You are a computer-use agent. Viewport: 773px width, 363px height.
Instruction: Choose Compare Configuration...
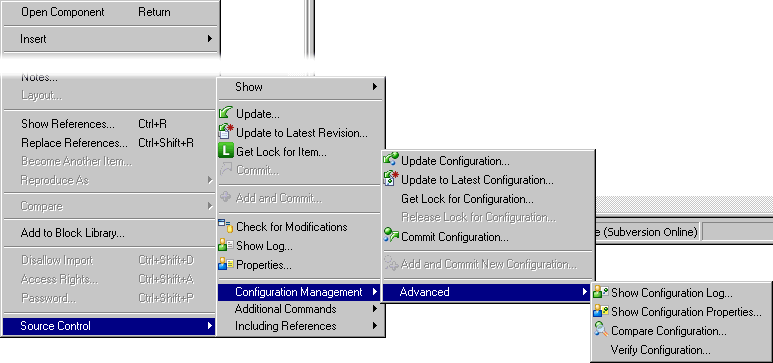(682, 331)
